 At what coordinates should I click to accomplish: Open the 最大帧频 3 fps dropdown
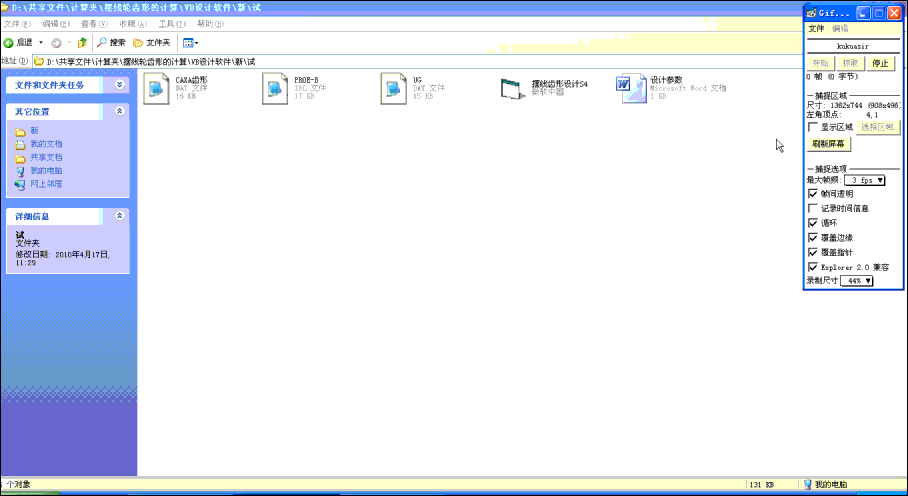coord(864,180)
